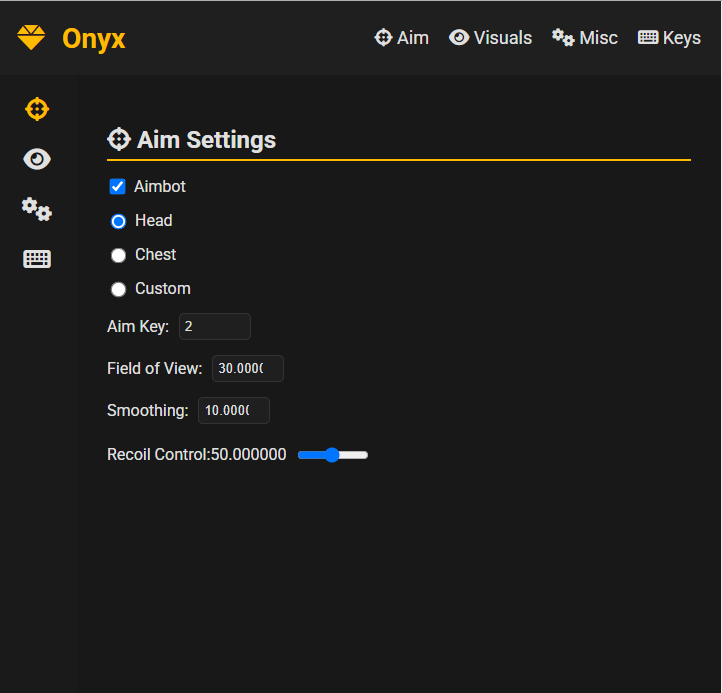Open the Misc tab in top navigation
Image resolution: width=722 pixels, height=693 pixels.
[585, 38]
